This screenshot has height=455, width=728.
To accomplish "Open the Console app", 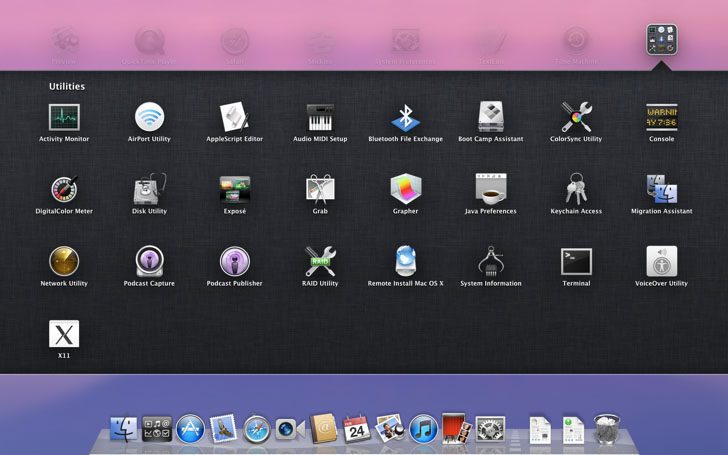I will click(x=662, y=117).
